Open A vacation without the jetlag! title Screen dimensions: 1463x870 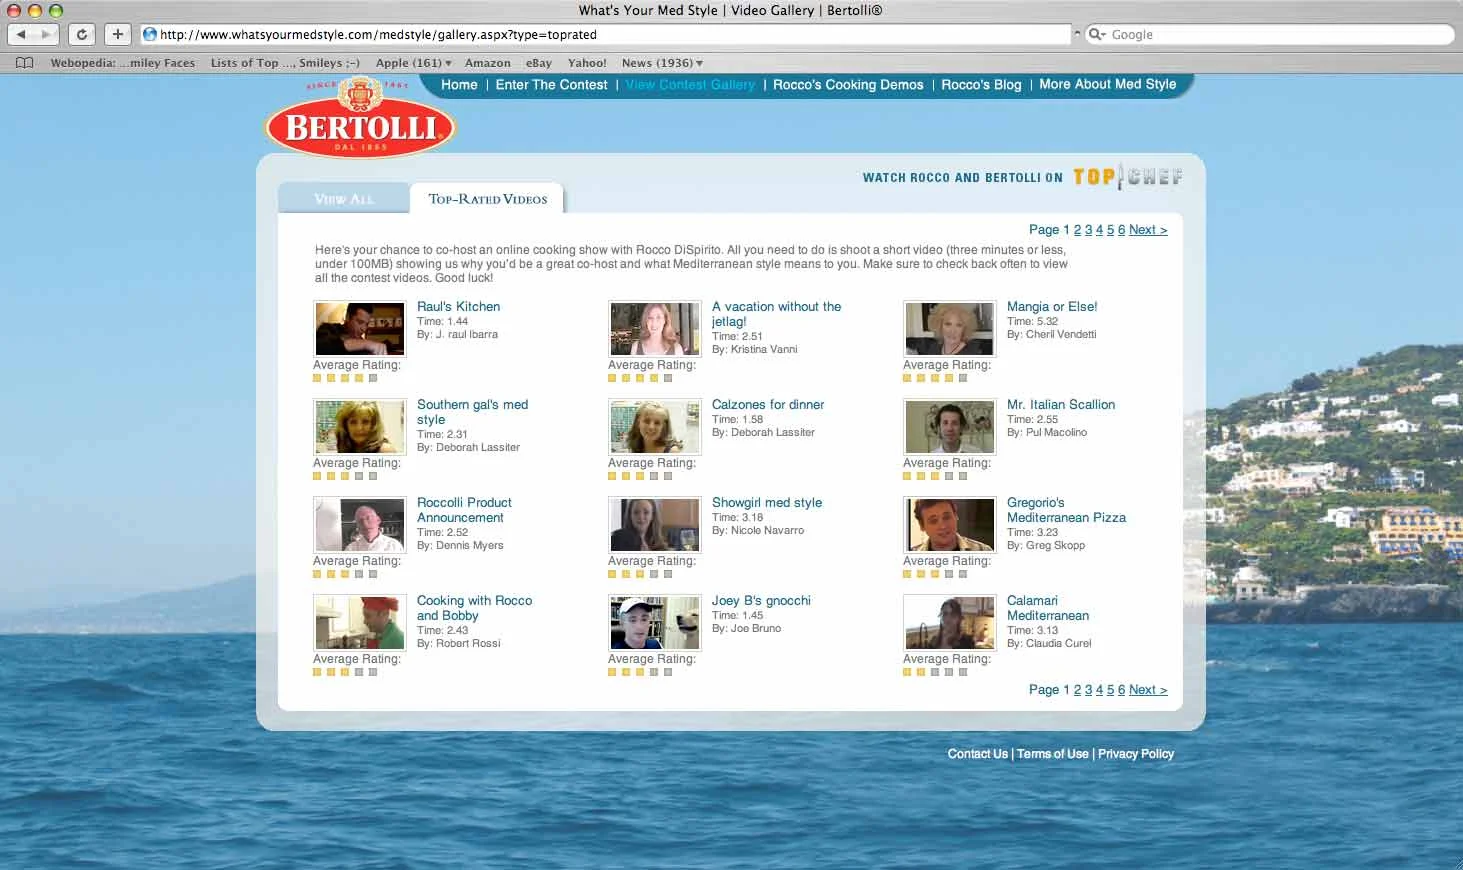point(776,314)
